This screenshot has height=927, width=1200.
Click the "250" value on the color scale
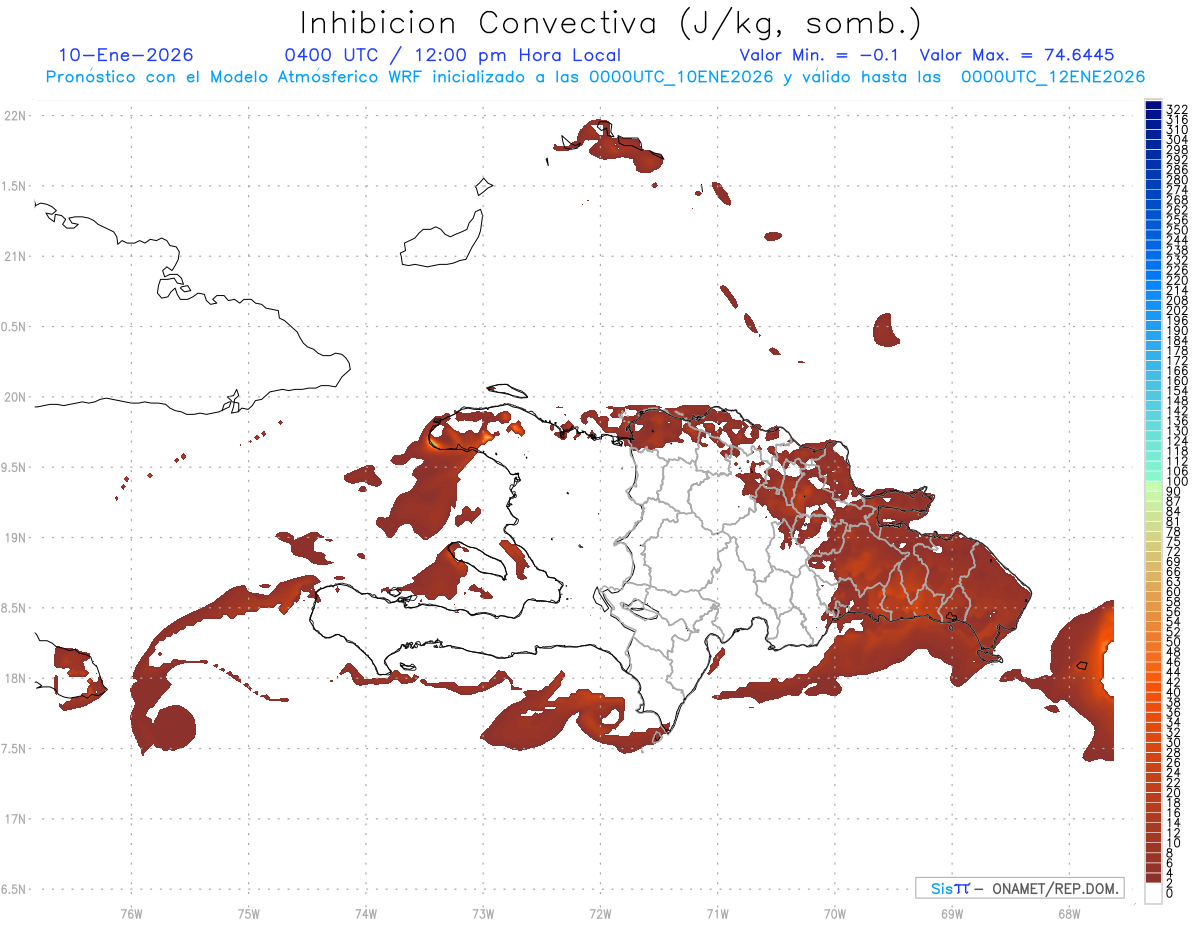[x=1176, y=230]
